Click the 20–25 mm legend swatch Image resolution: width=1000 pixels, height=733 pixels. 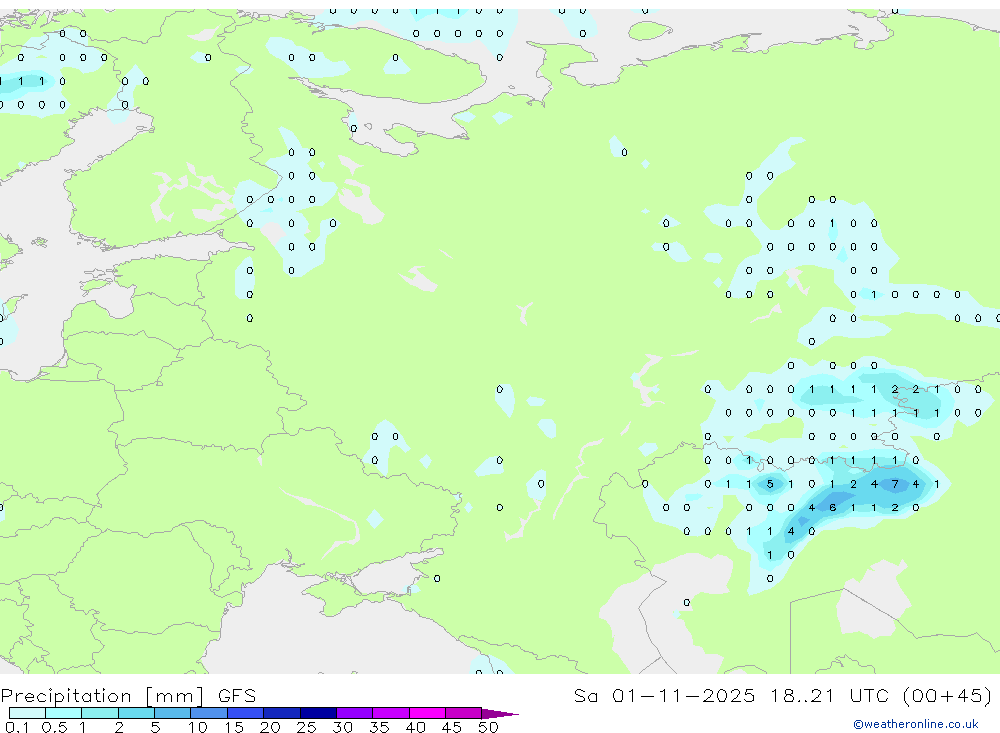[281, 713]
